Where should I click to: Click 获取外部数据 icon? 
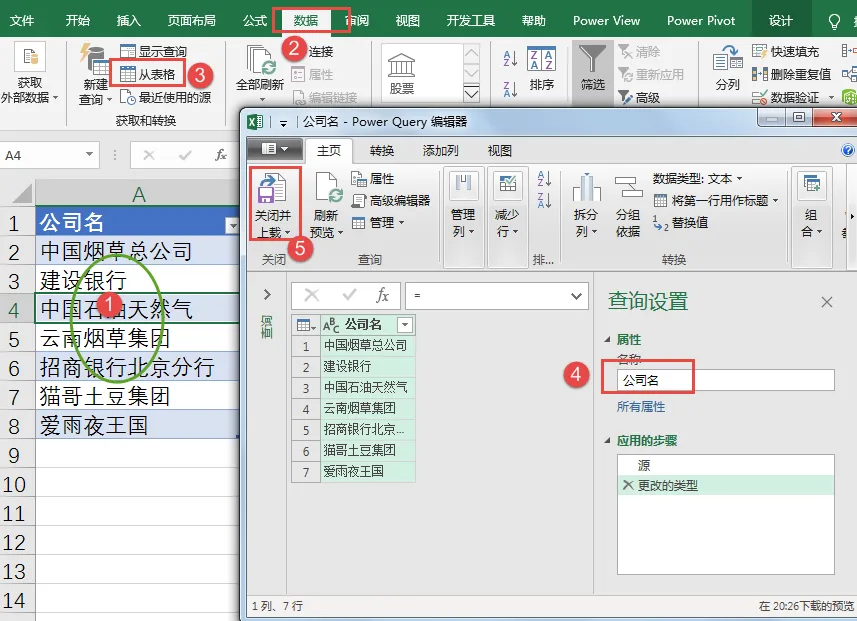pyautogui.click(x=30, y=57)
